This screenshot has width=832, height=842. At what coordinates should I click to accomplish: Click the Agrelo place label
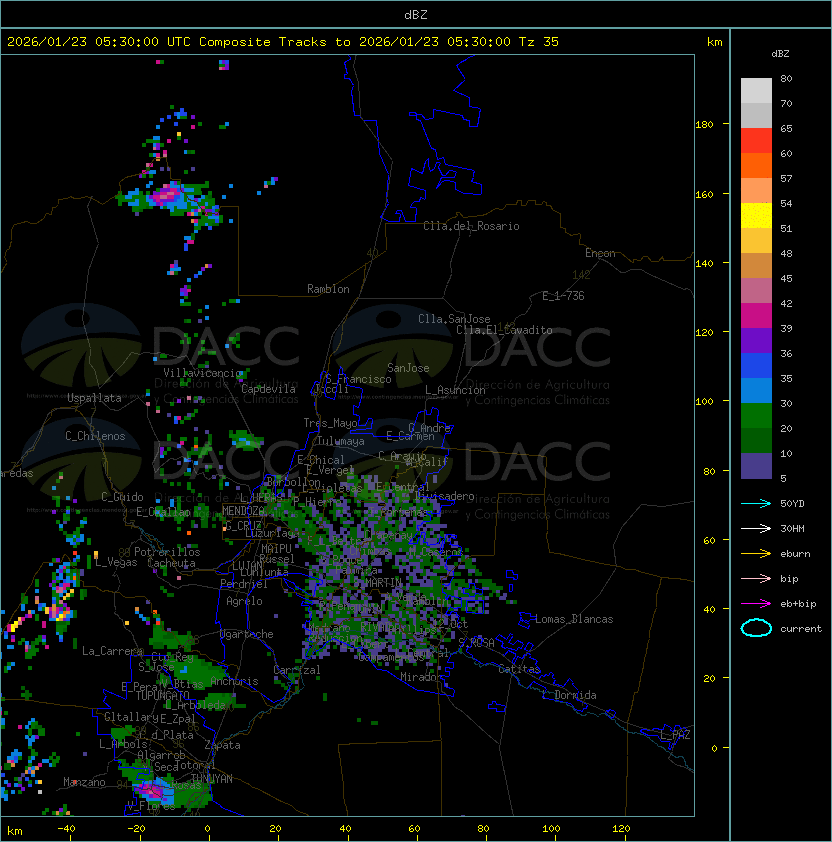(x=244, y=601)
